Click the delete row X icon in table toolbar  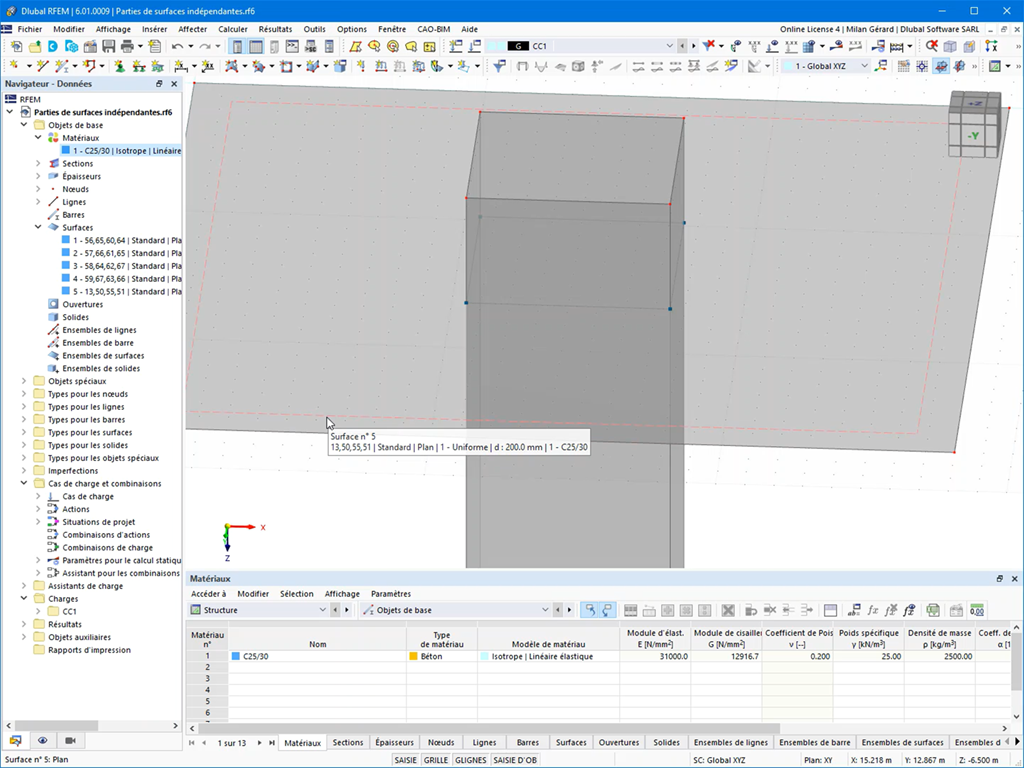[728, 610]
